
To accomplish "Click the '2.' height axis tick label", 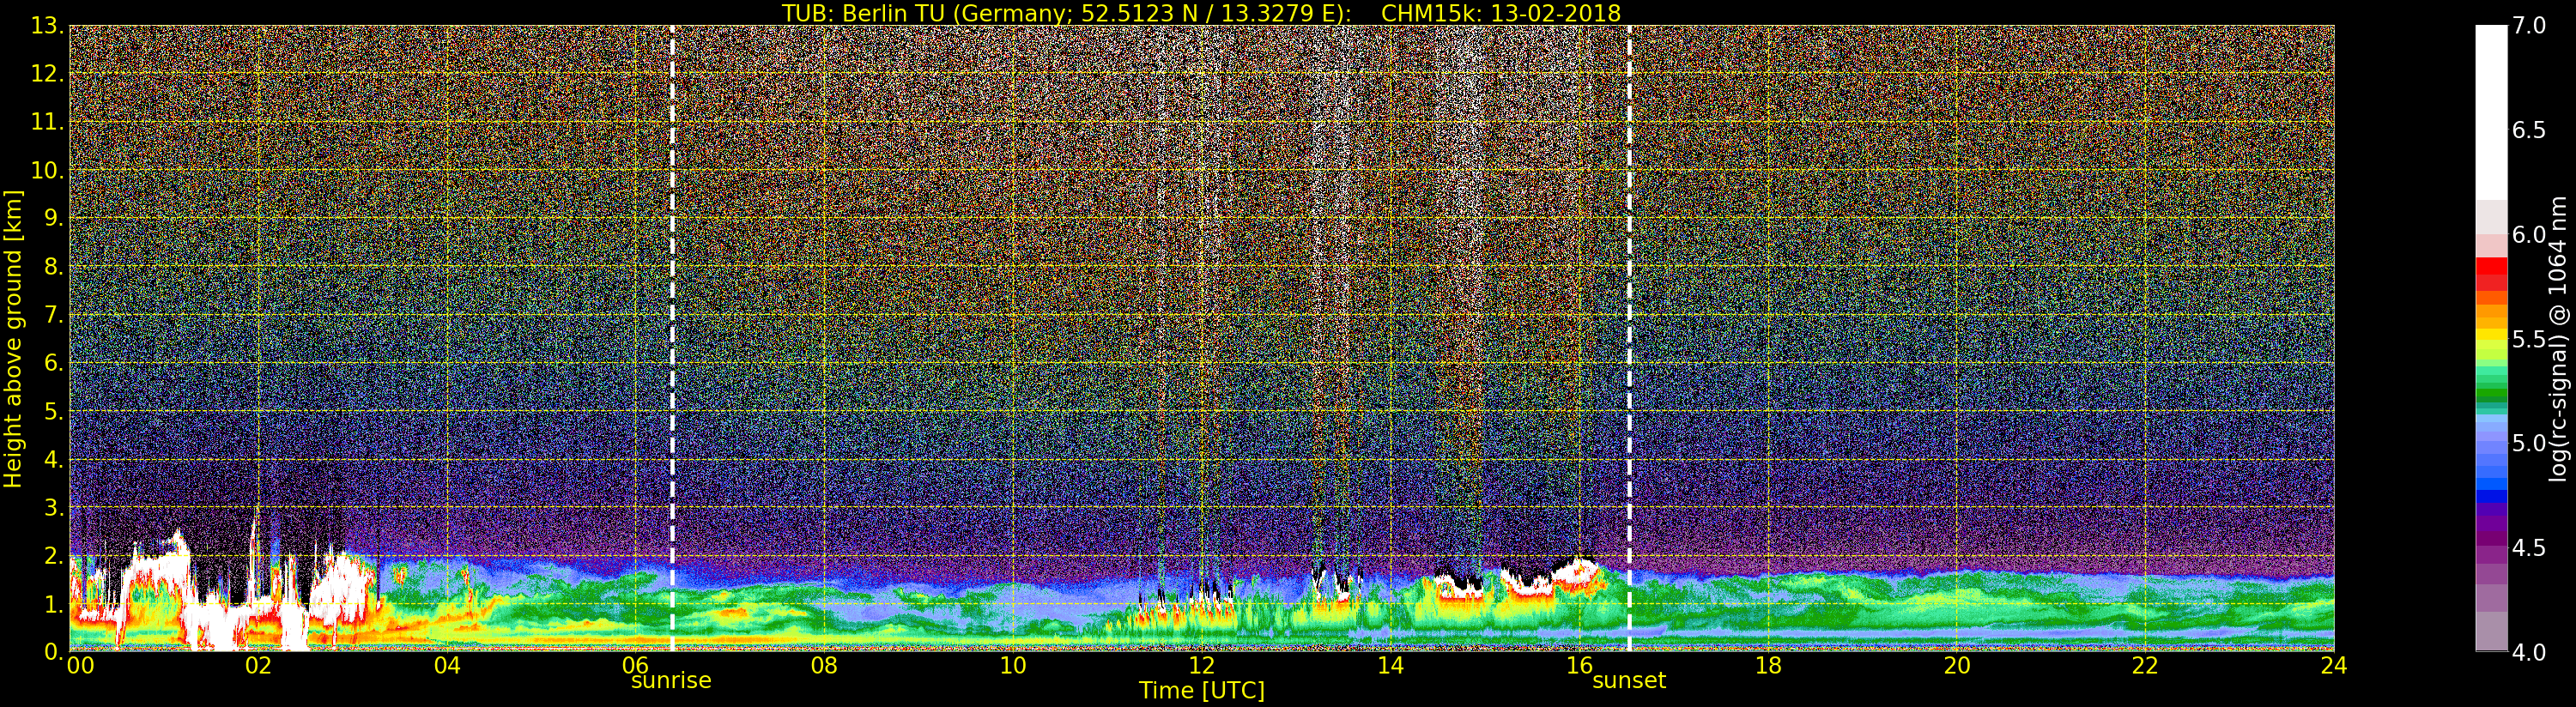I will 54,555.
